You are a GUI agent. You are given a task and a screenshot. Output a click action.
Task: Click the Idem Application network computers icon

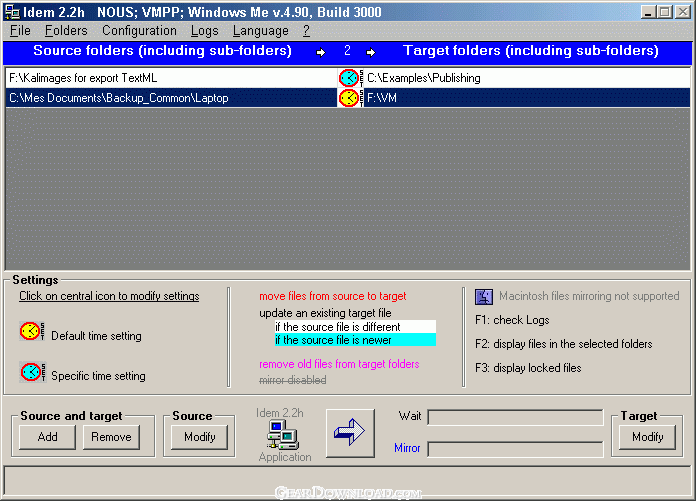pyautogui.click(x=283, y=434)
